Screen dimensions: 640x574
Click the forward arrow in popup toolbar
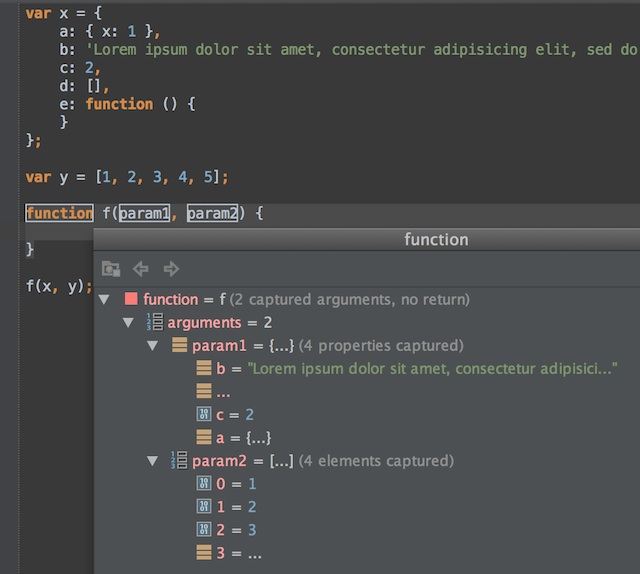click(171, 268)
